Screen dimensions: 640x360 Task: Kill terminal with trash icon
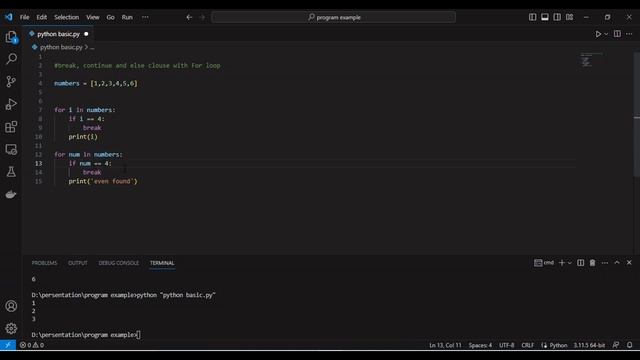coord(592,263)
